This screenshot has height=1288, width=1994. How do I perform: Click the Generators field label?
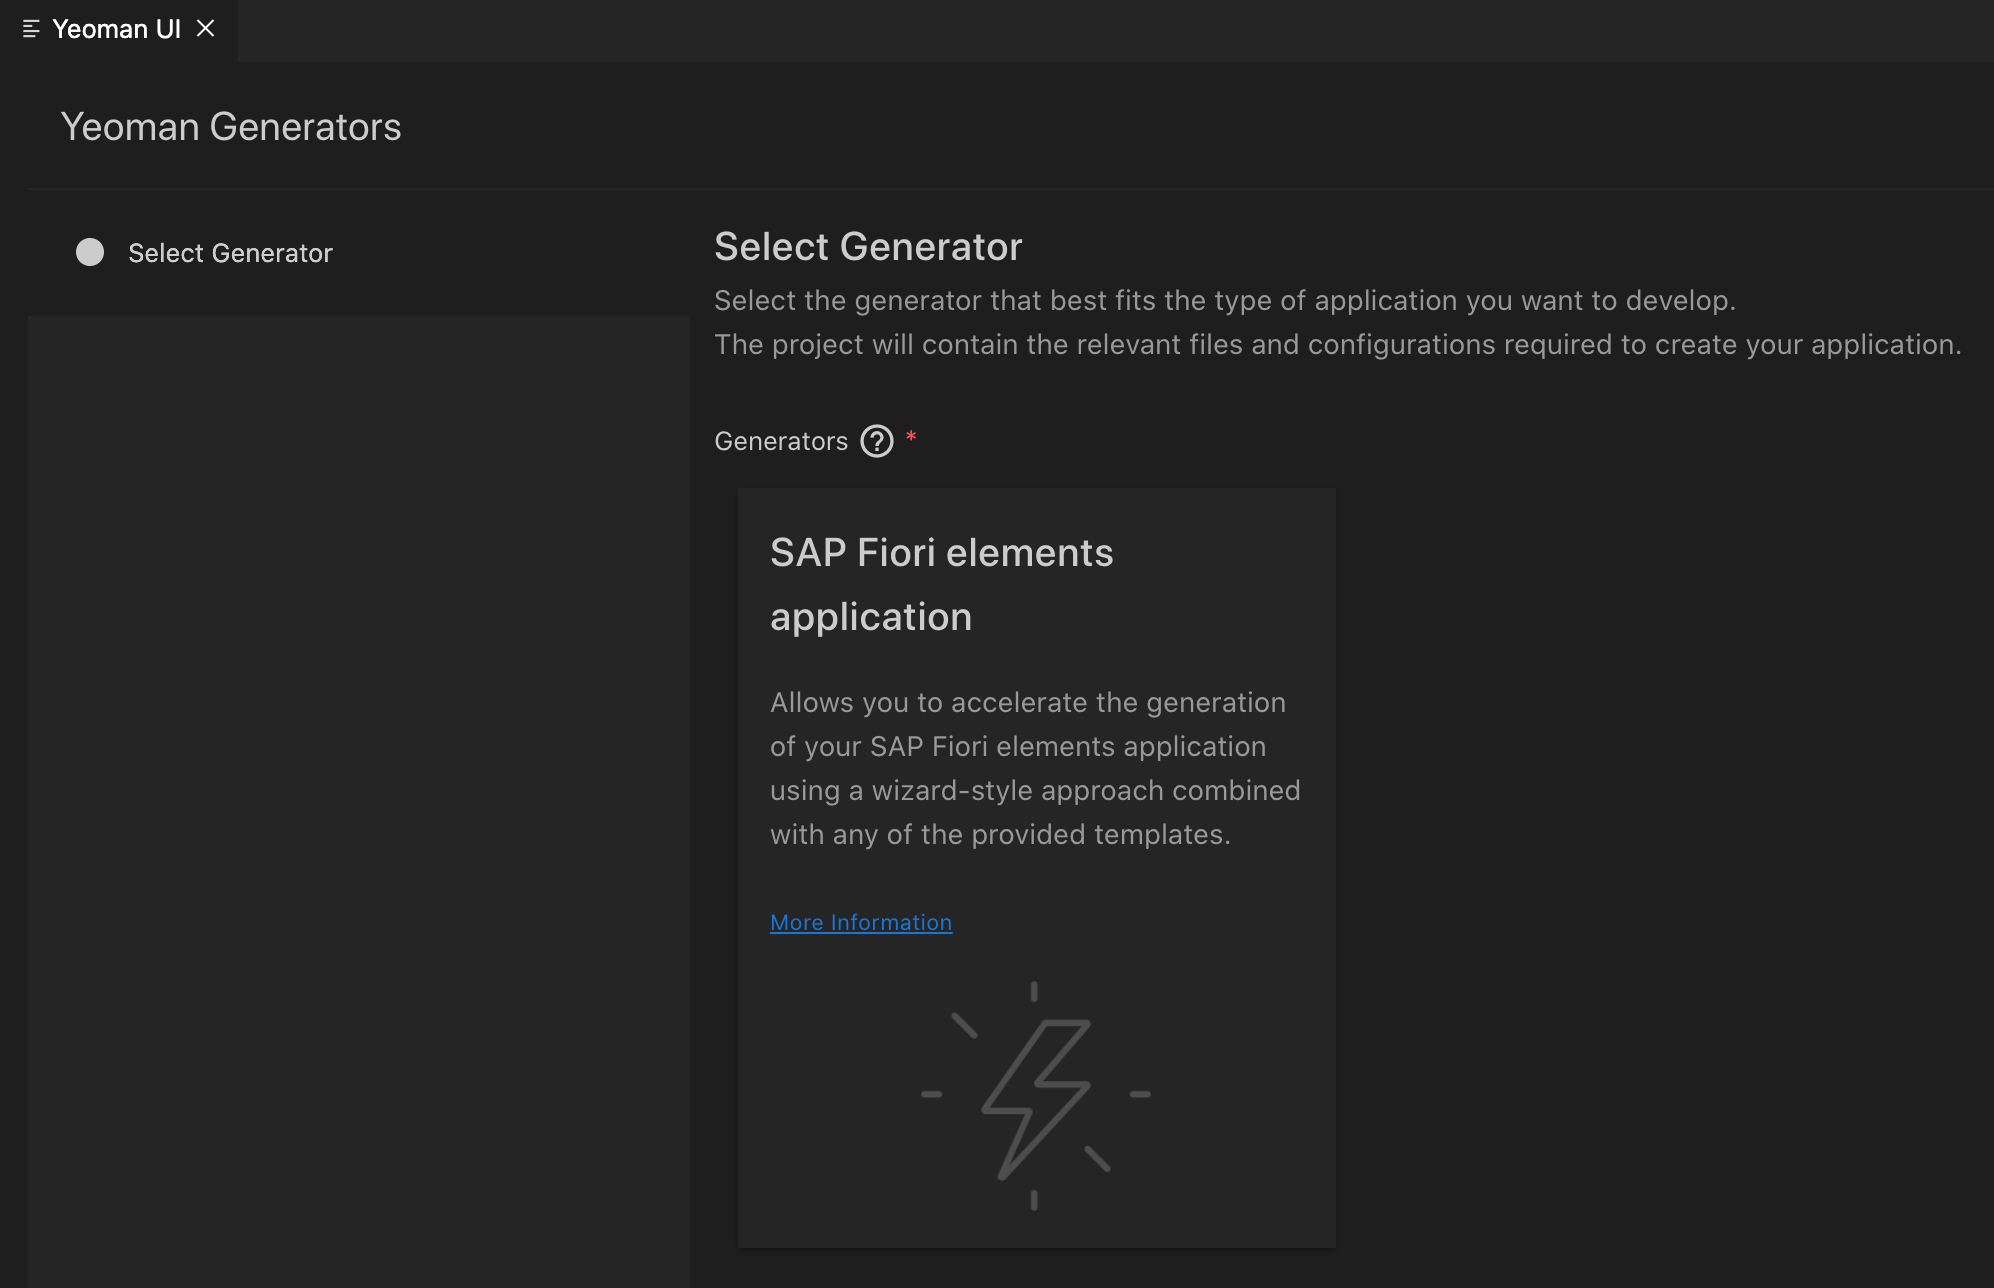click(781, 441)
